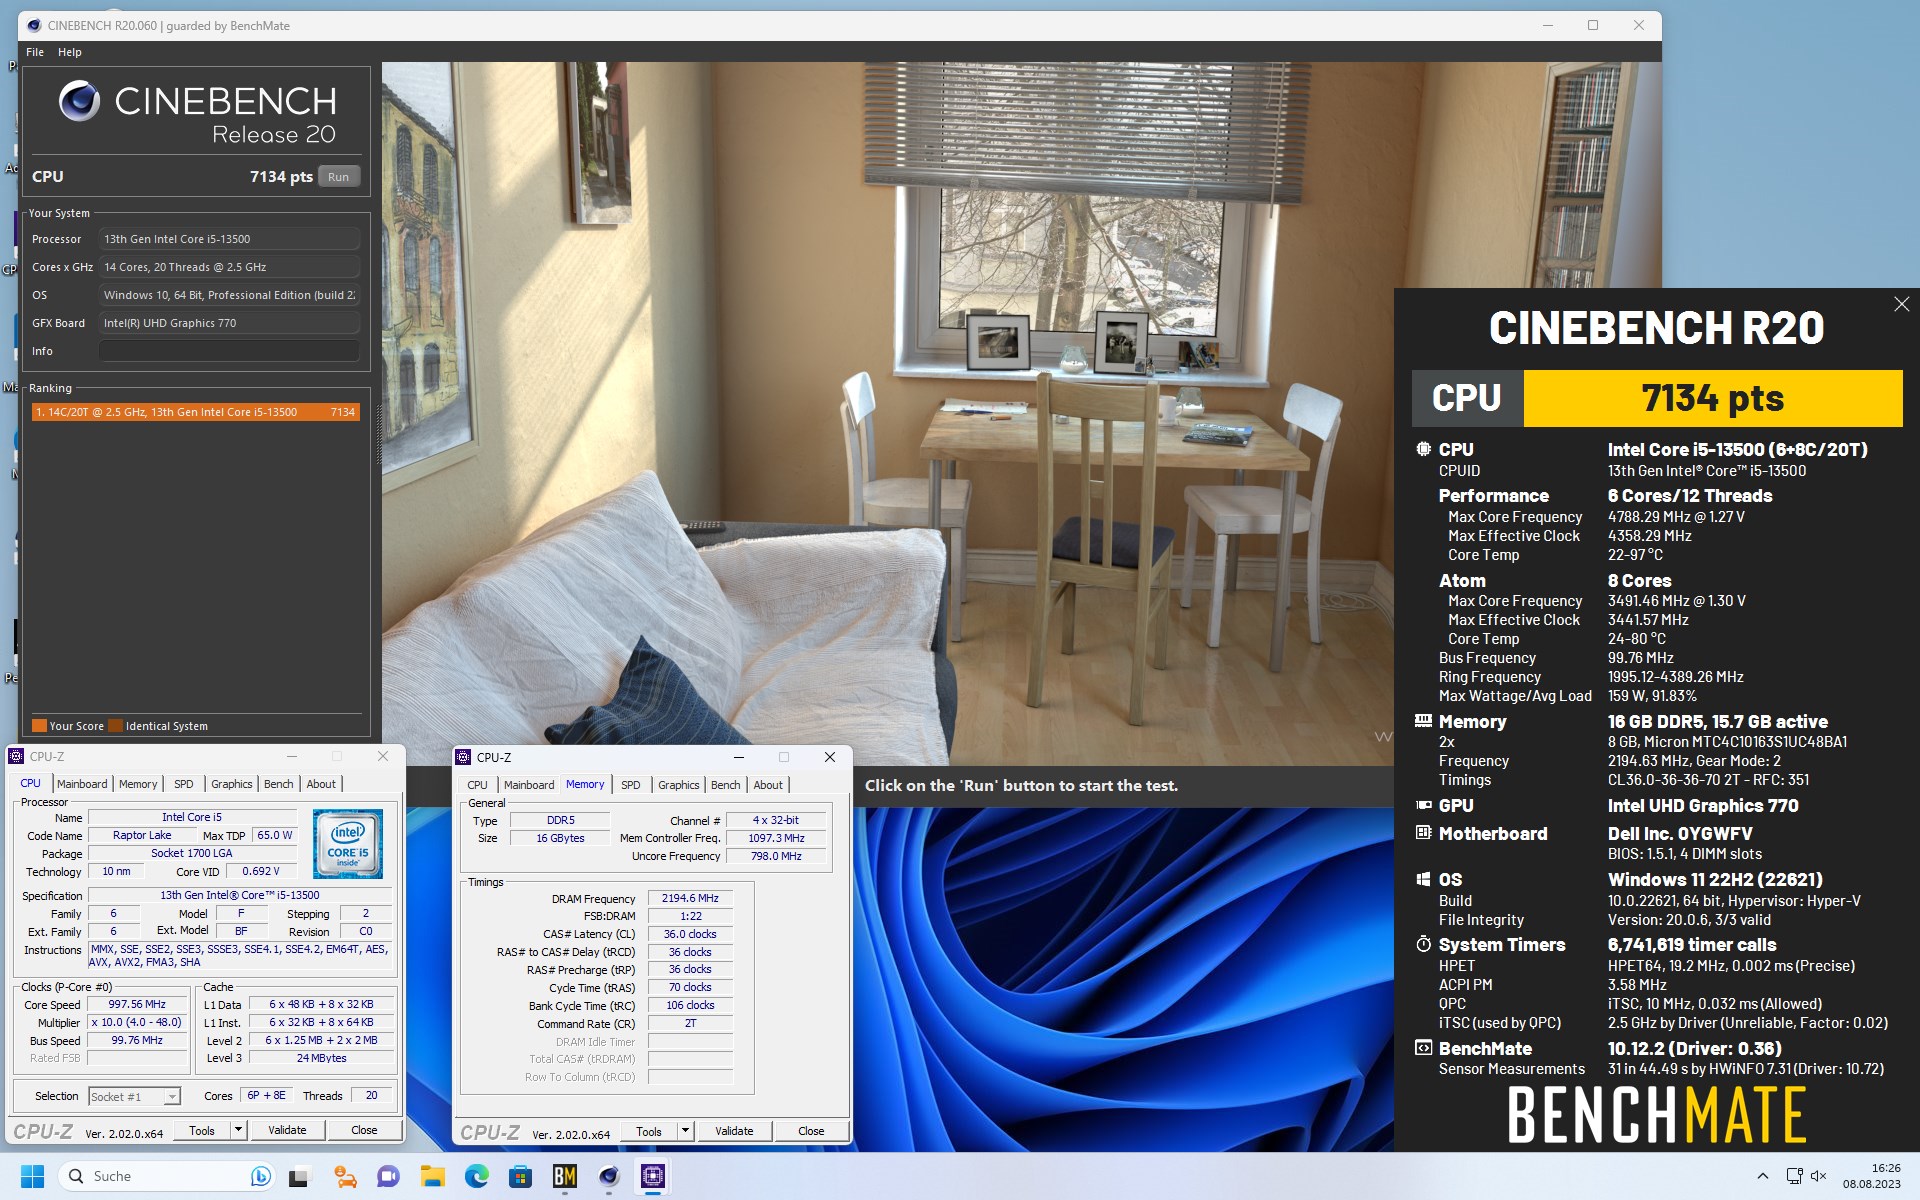
Task: Open the Windows Start menu
Action: [x=32, y=1176]
